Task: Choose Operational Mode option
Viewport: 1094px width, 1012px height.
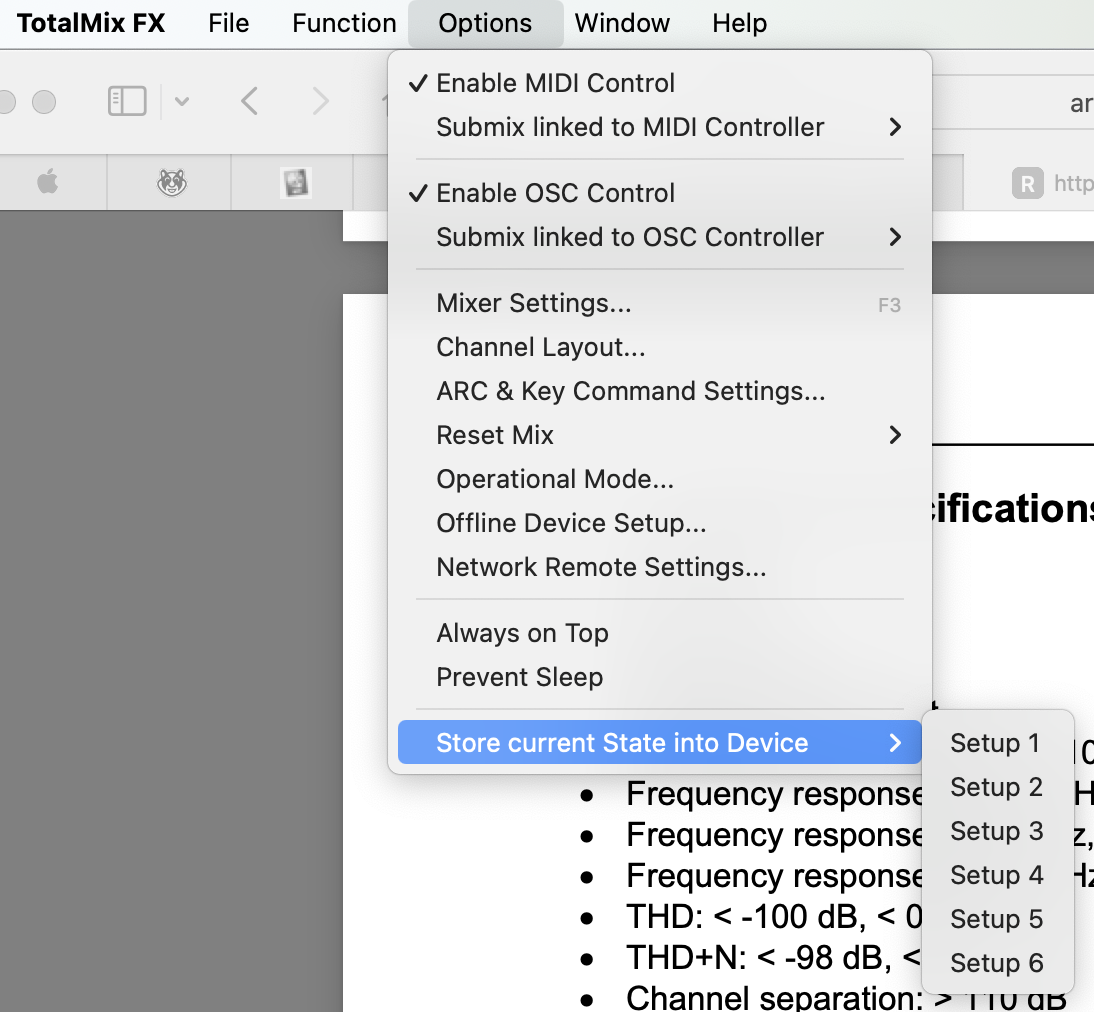Action: point(659,479)
